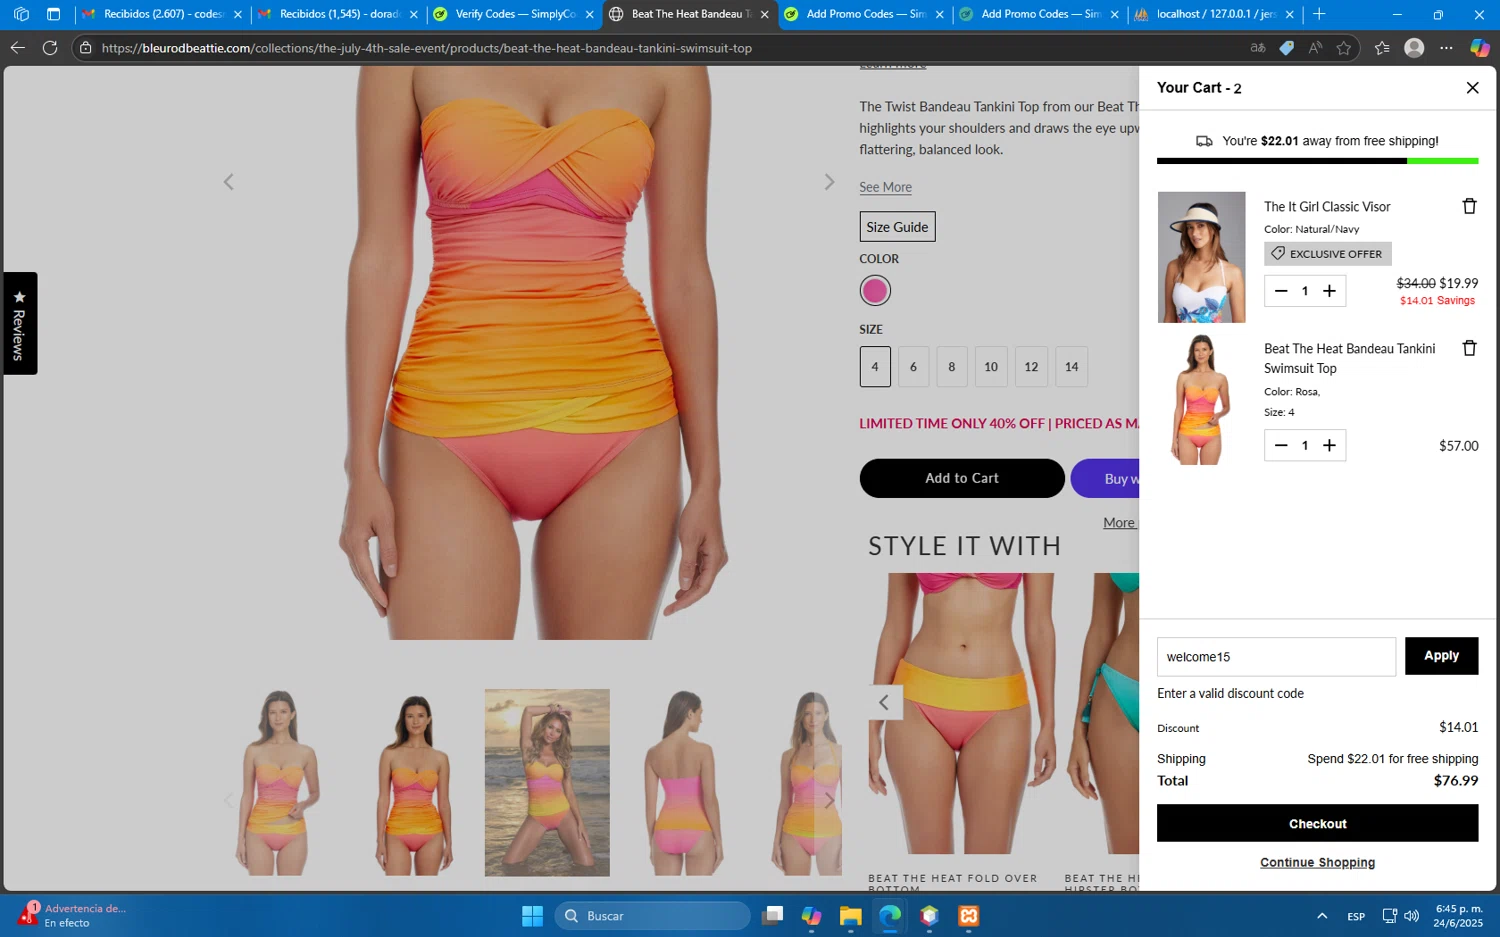Open the Size Guide
1500x937 pixels.
897,227
